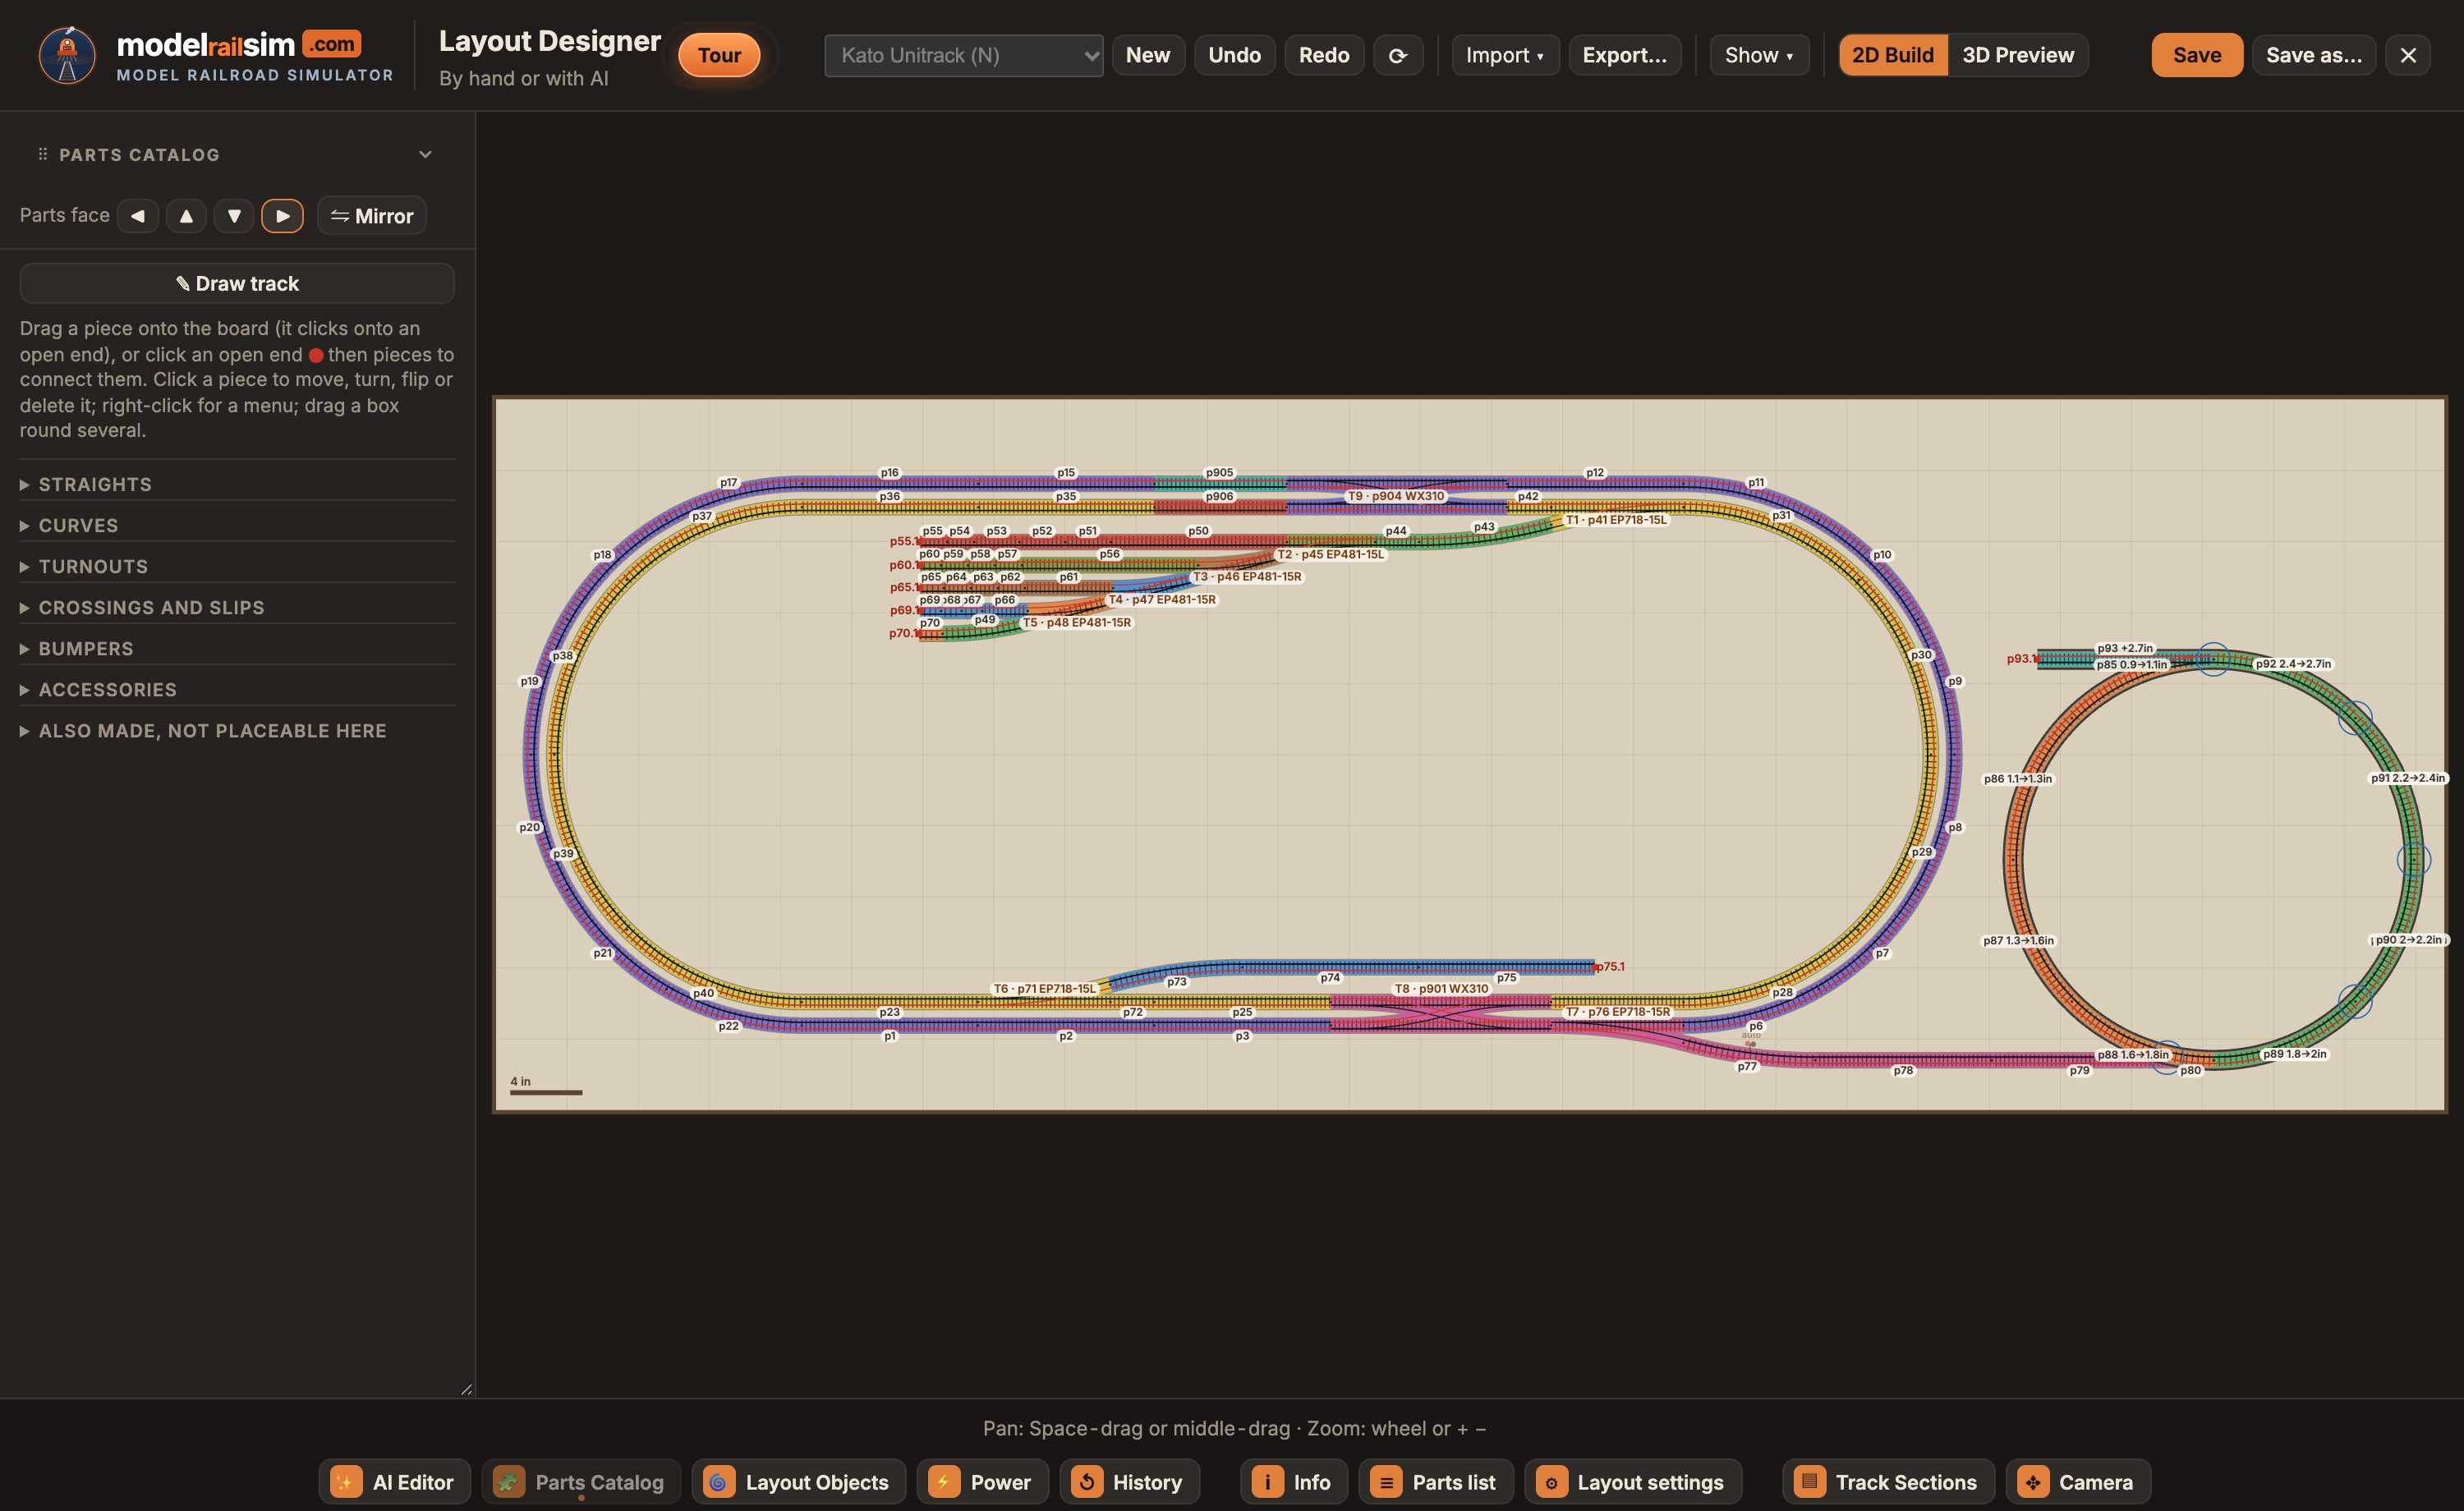This screenshot has height=1511, width=2464.
Task: Click the Undo button
Action: (1234, 55)
